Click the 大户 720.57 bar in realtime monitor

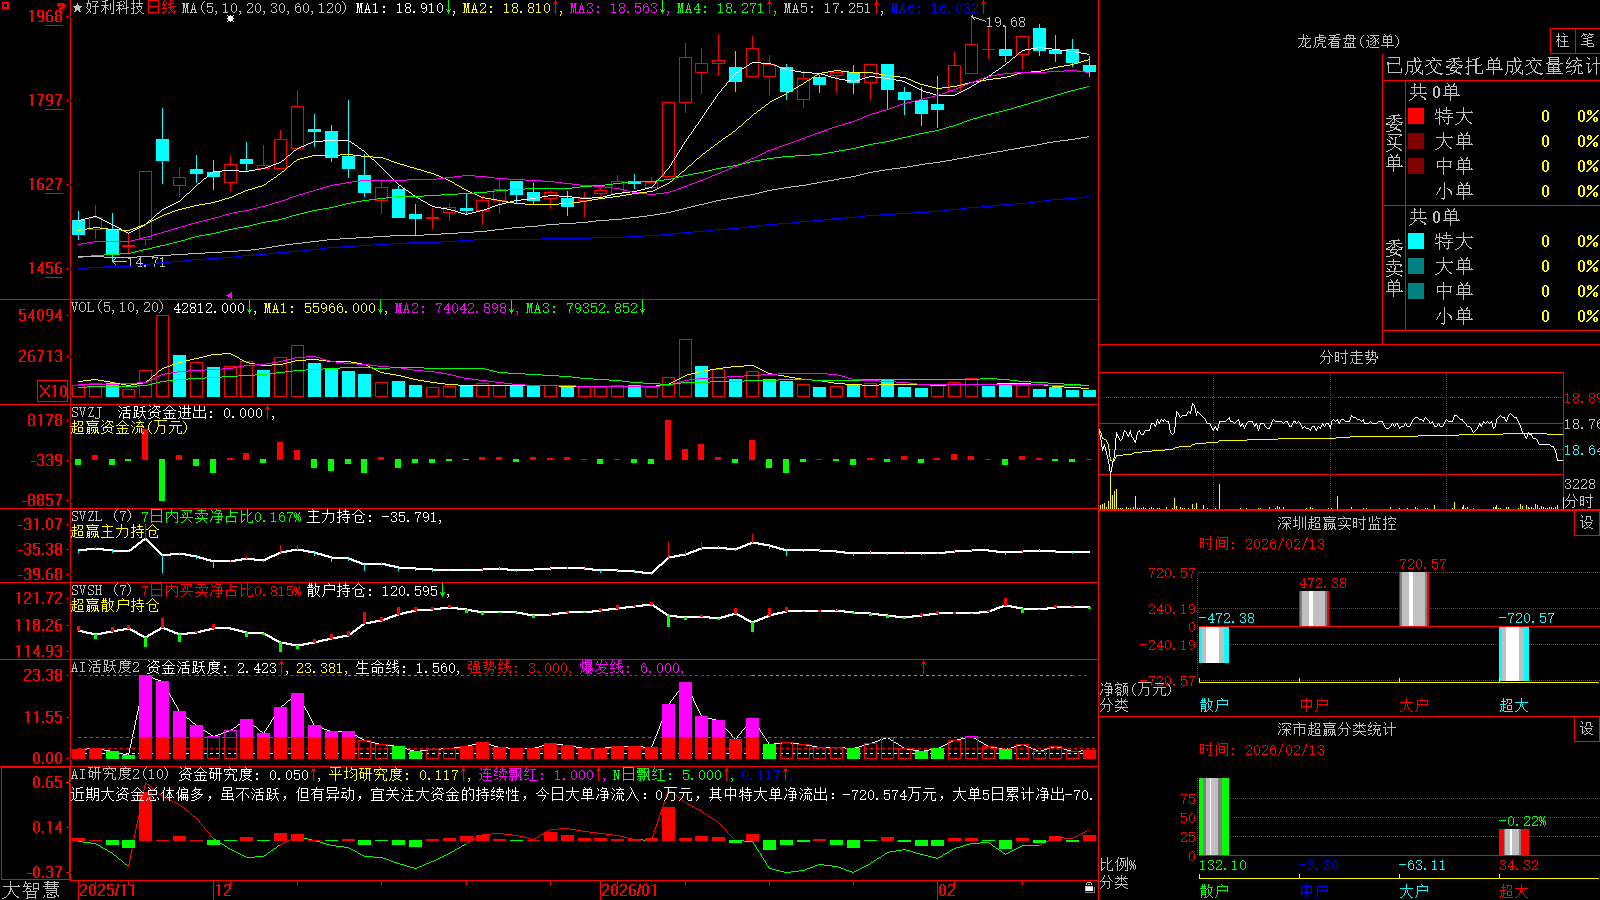pos(1414,600)
